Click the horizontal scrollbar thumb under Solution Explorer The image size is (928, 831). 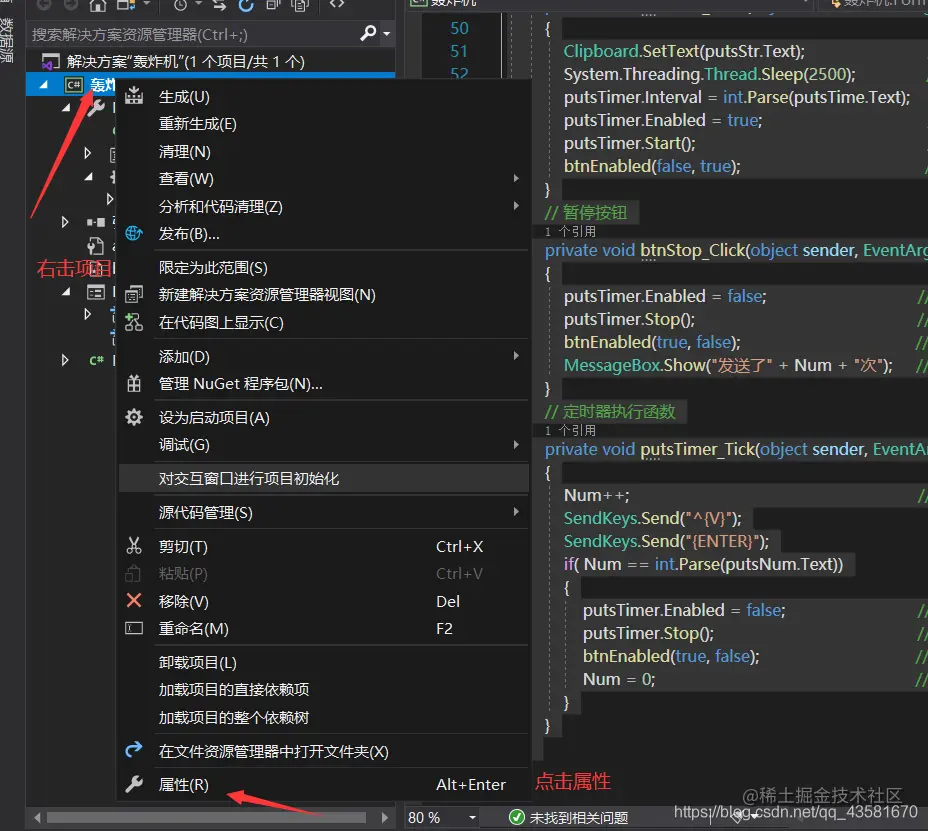coord(206,817)
